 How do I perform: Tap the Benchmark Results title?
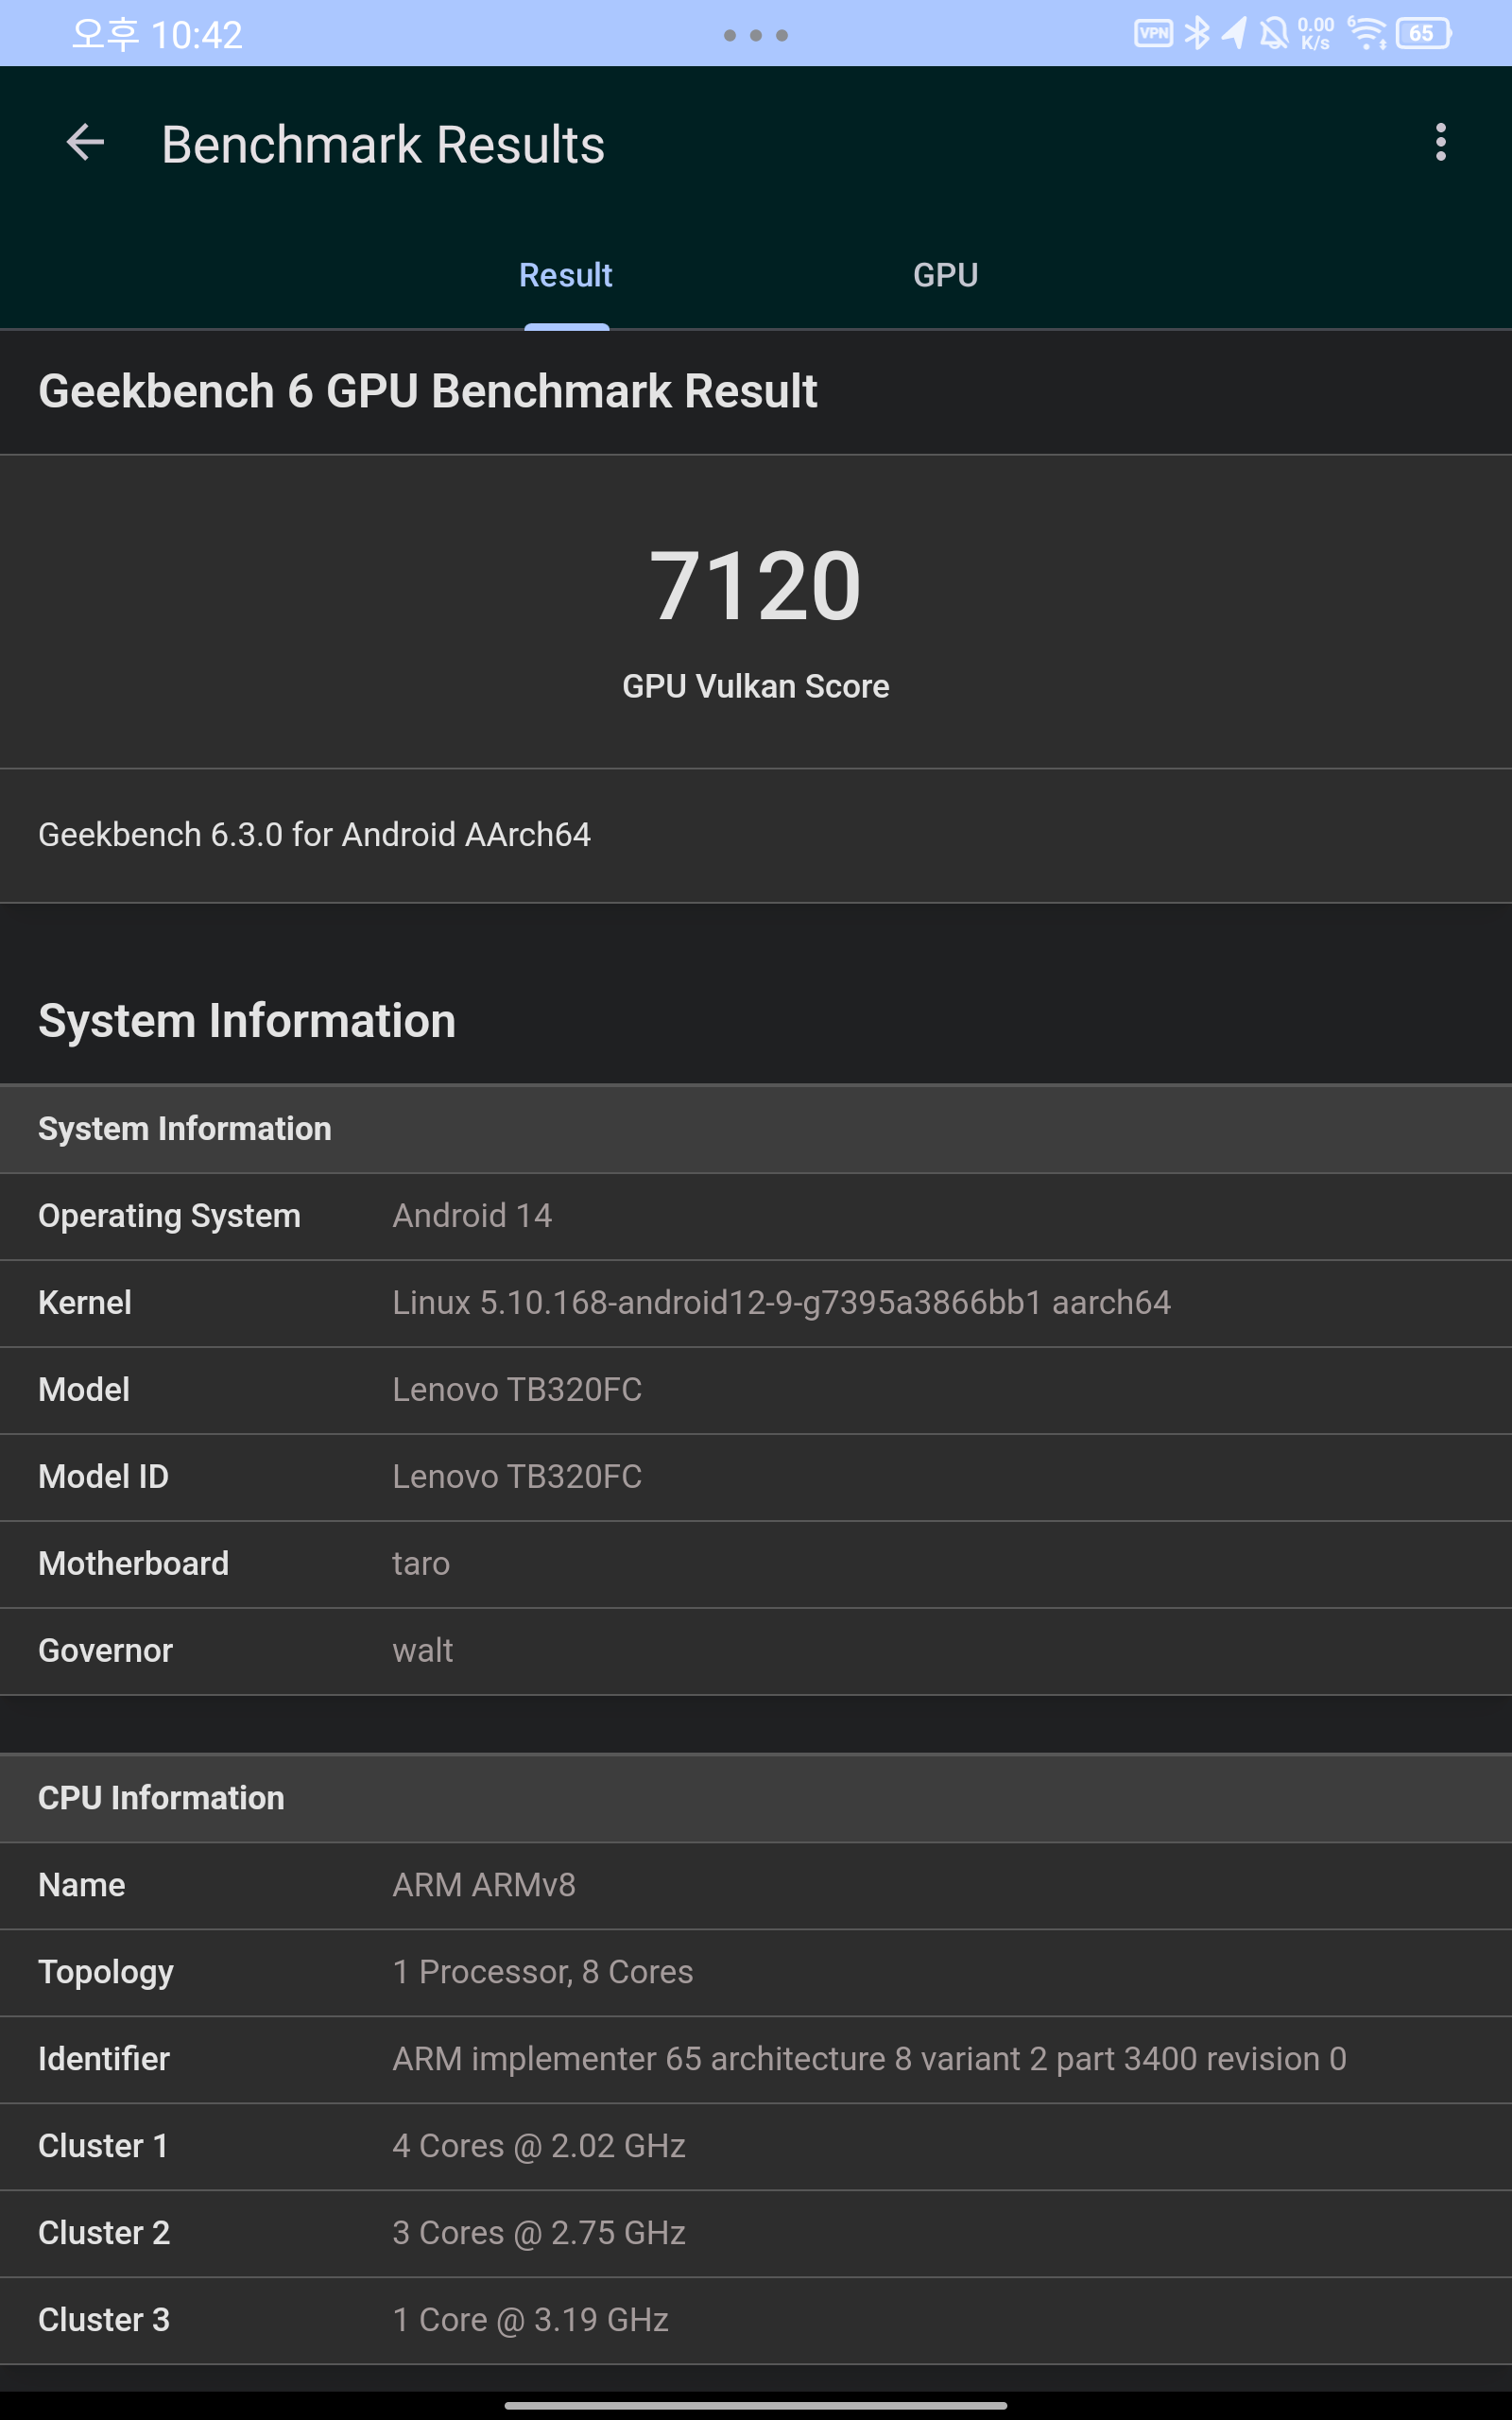383,145
